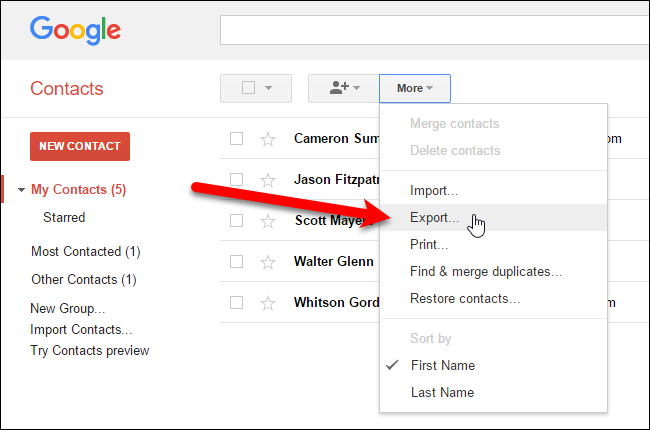Screen dimensions: 650x430
Task: Close the More dropdown button
Action: [415, 88]
